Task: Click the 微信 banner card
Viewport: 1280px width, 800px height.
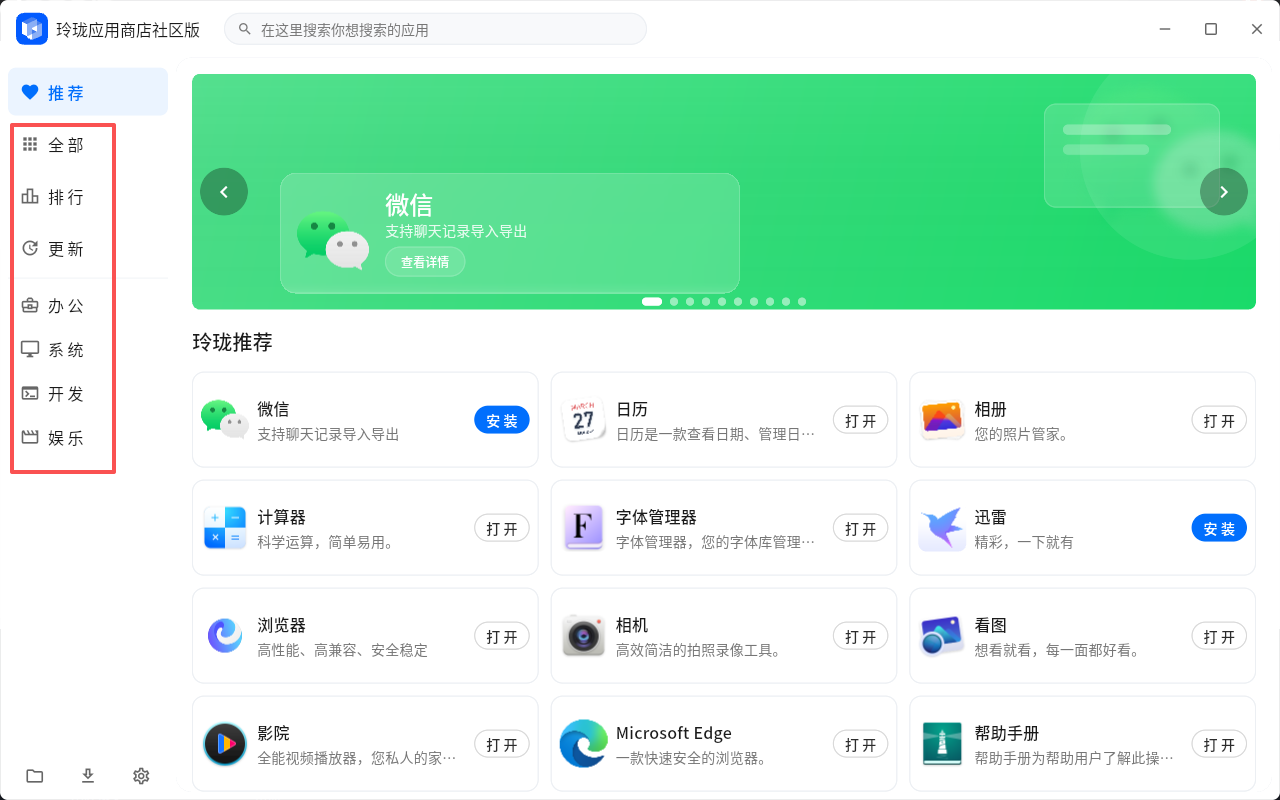Action: coord(510,233)
